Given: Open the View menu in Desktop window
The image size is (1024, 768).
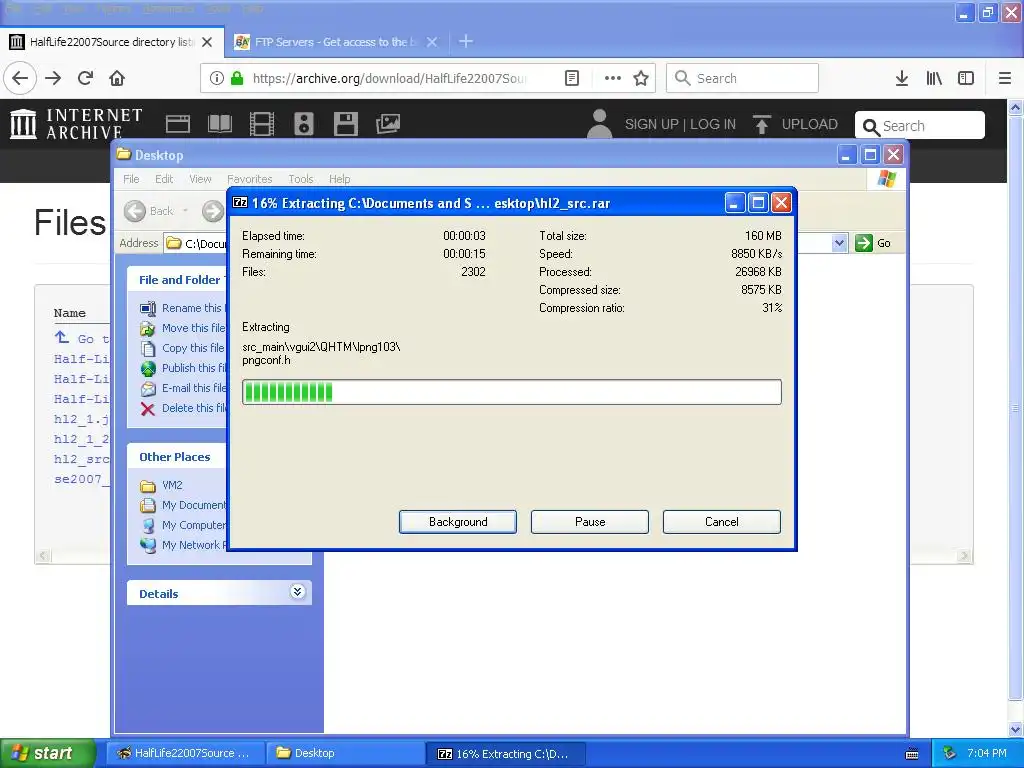Looking at the screenshot, I should pos(200,179).
